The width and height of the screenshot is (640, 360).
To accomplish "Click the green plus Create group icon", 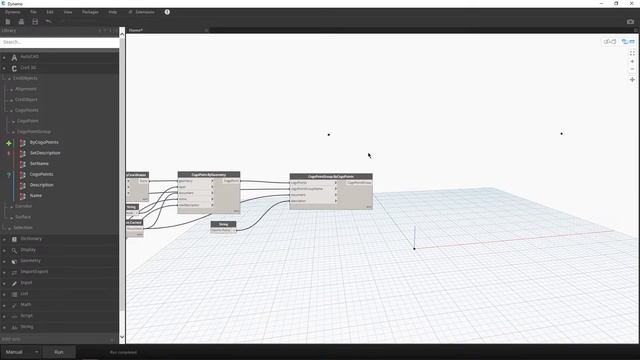I will 9,143.
